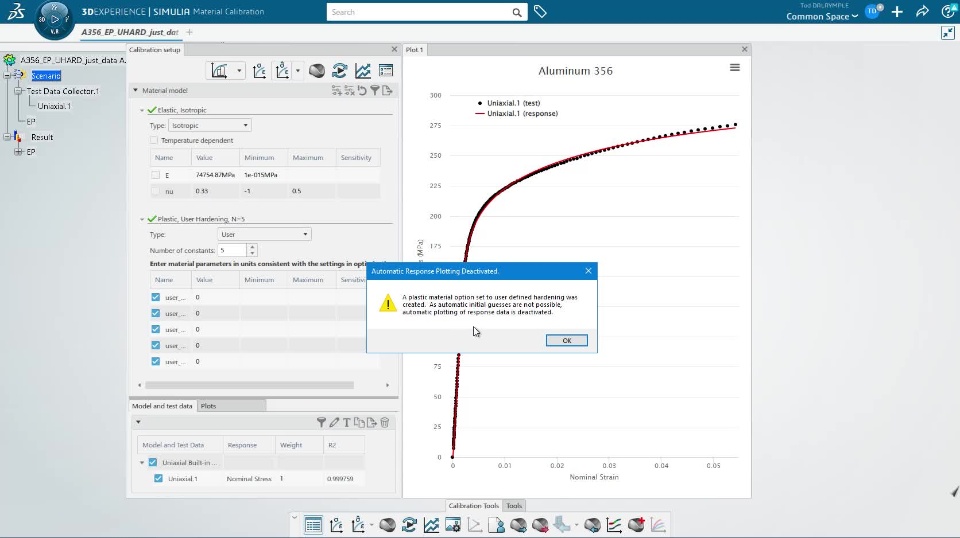The image size is (960, 538).
Task: Click the table icon in bottom action bar
Action: click(x=313, y=525)
